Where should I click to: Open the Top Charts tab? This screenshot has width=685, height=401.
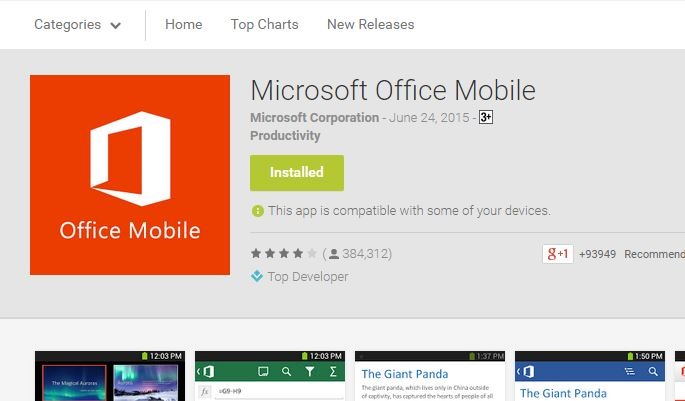[x=264, y=24]
